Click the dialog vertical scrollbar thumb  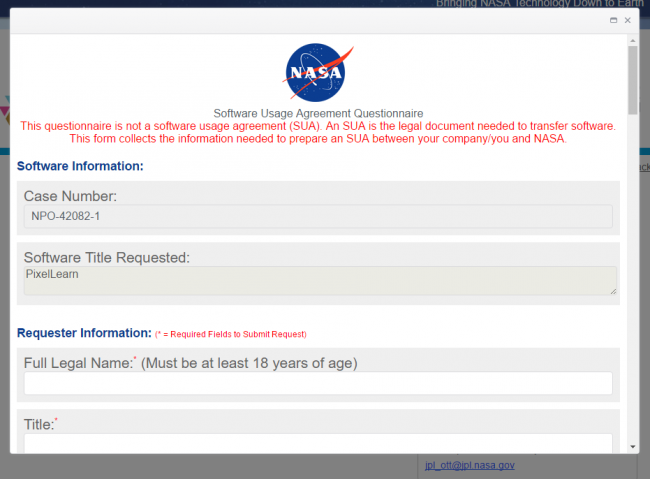633,80
